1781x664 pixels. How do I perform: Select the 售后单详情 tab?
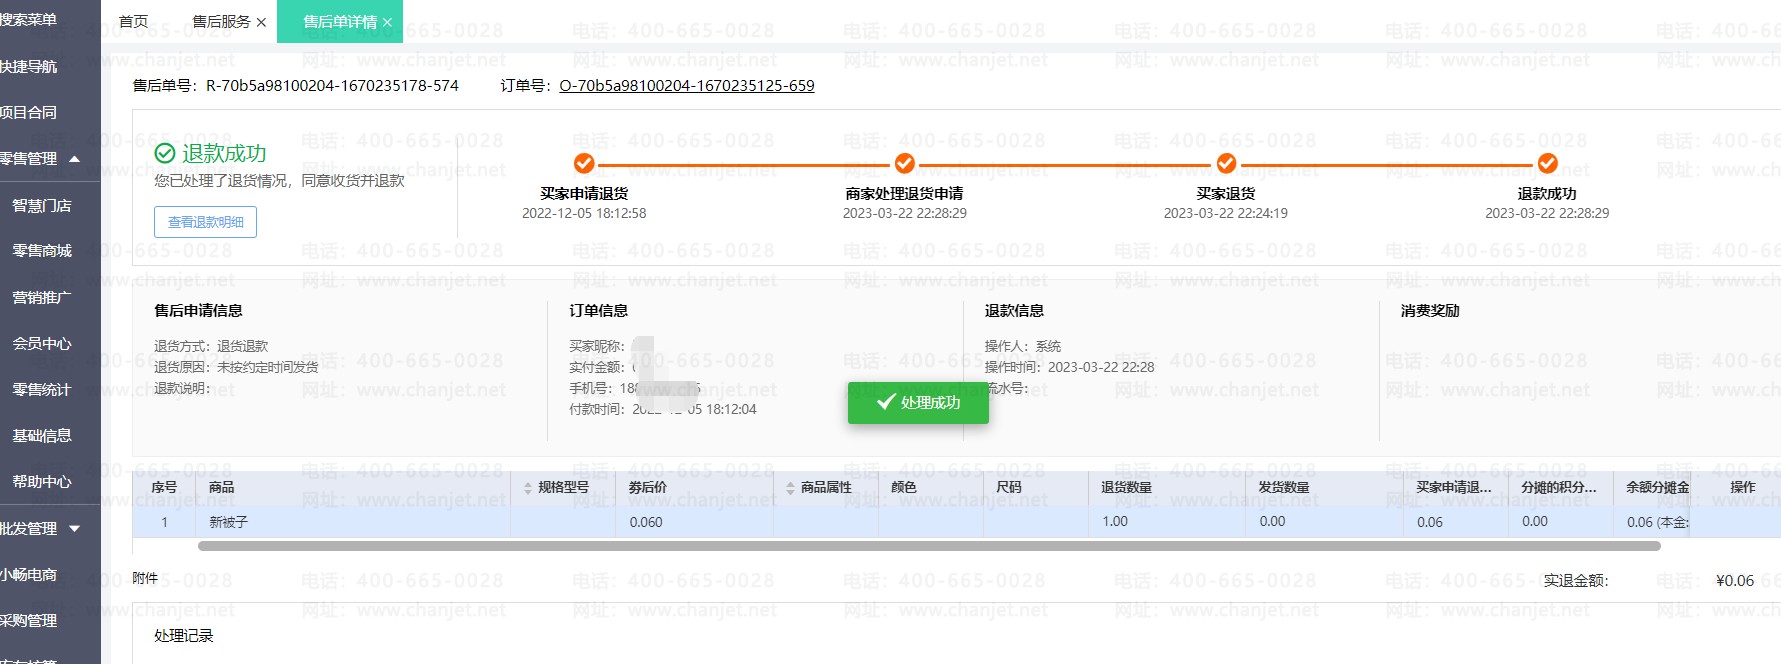(340, 21)
